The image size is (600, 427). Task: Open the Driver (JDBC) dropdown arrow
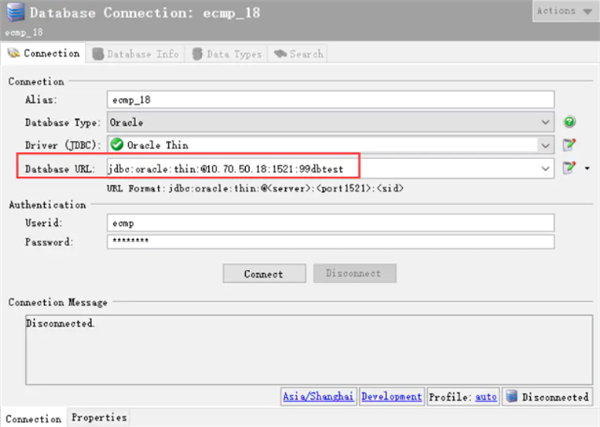point(545,145)
